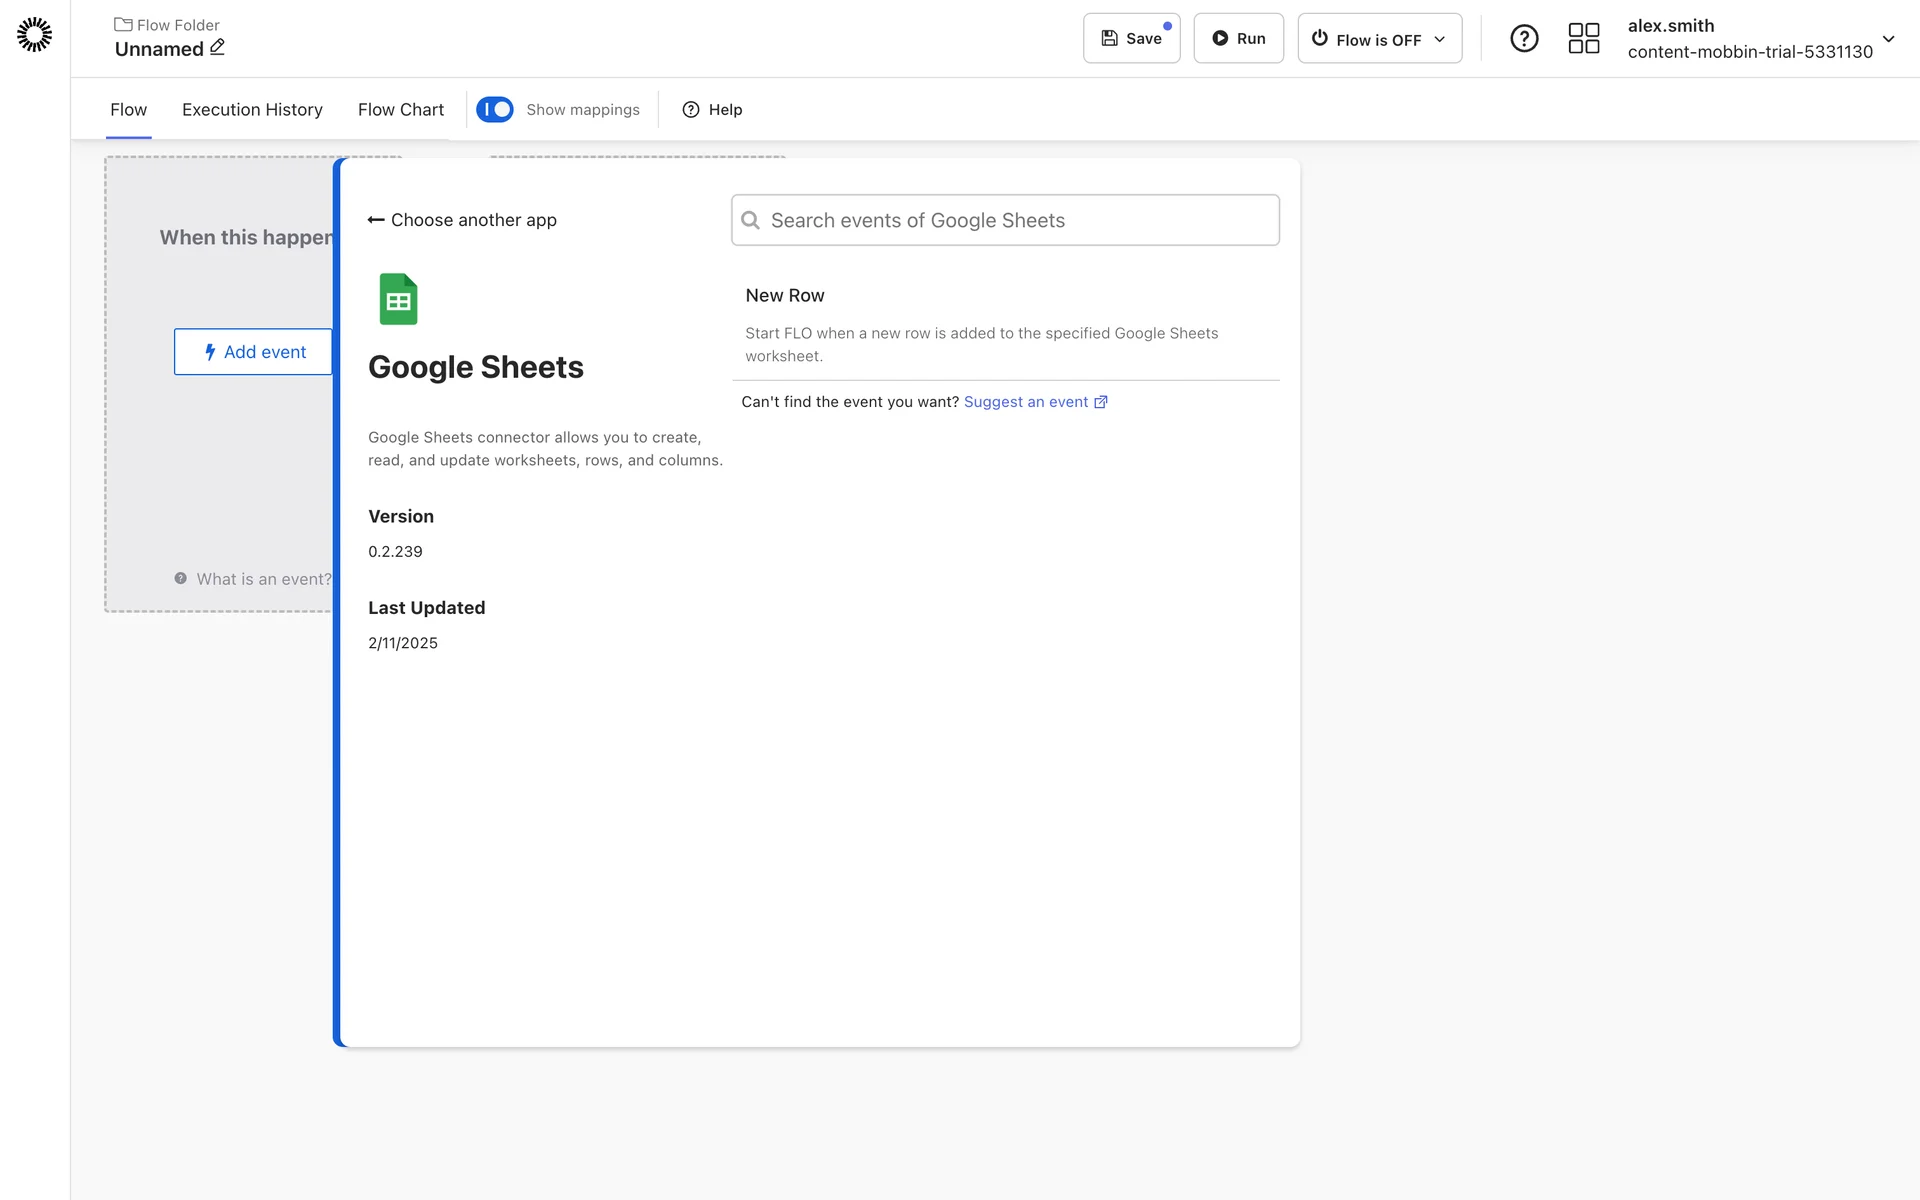This screenshot has width=1920, height=1200.
Task: Click the pencil icon next to Unnamed
Action: (x=217, y=47)
